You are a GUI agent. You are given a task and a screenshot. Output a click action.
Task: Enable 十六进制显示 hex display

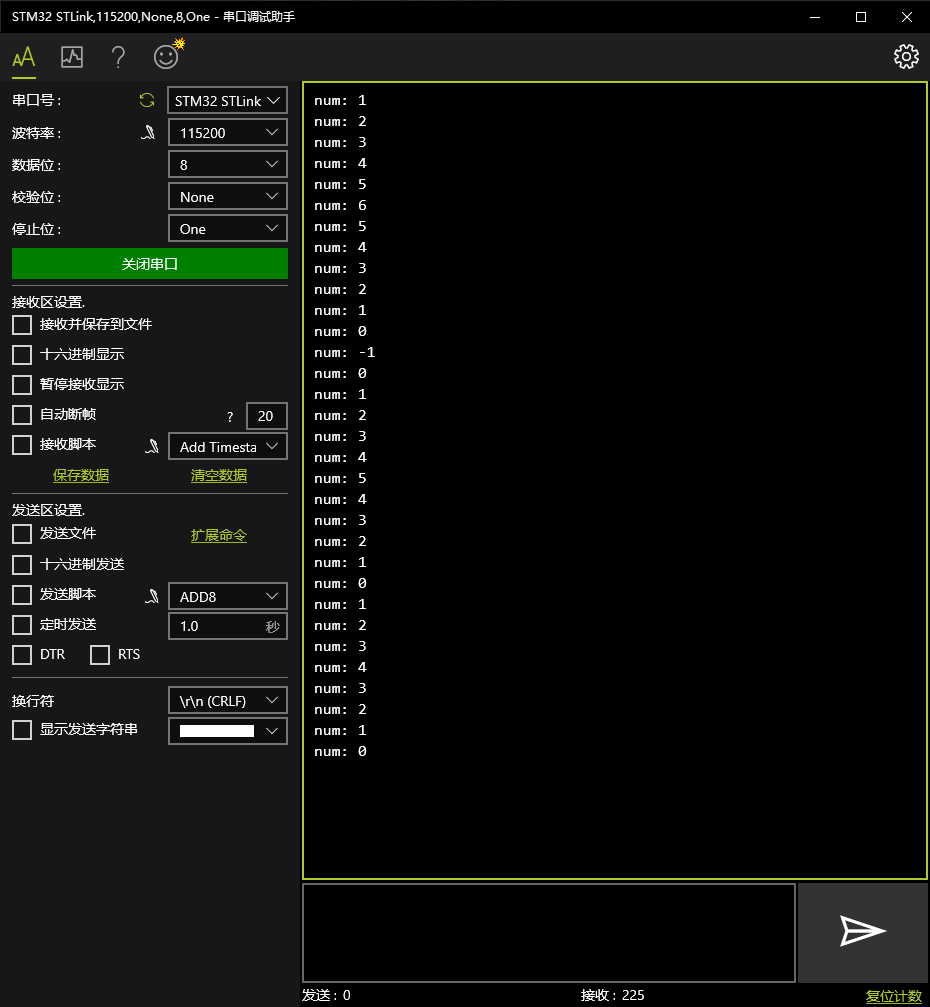click(x=21, y=354)
